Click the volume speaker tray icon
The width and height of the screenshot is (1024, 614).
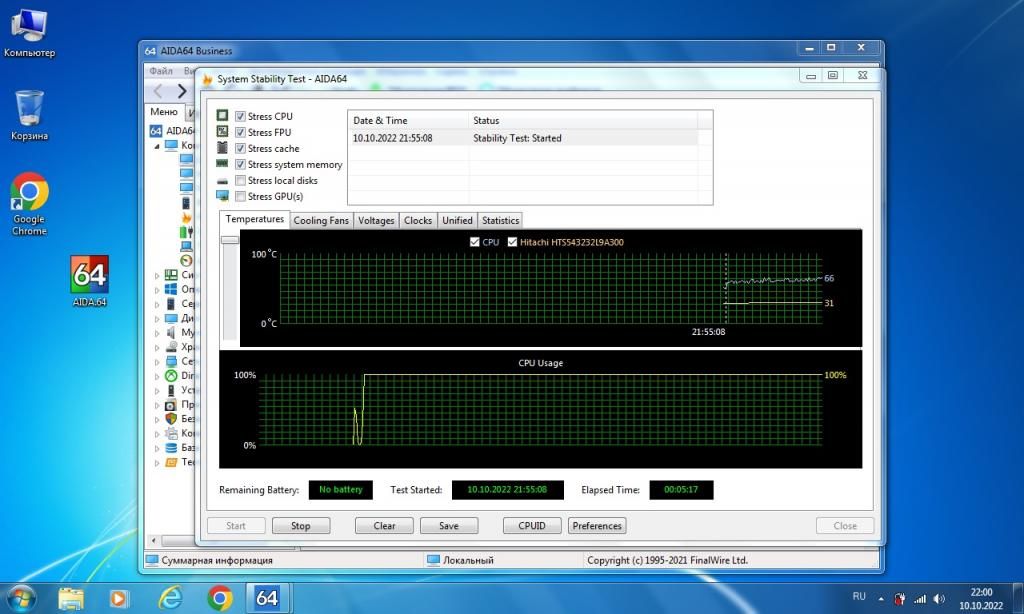(x=939, y=598)
